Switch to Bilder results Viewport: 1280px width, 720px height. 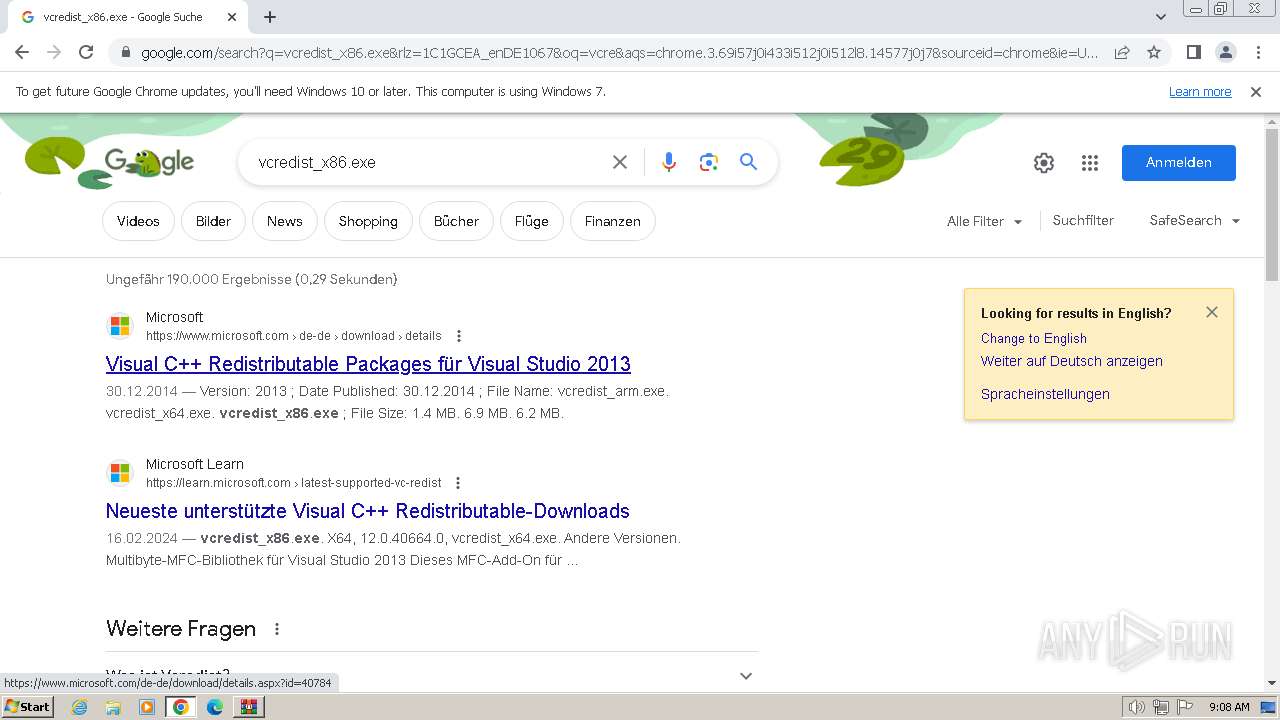pyautogui.click(x=213, y=221)
